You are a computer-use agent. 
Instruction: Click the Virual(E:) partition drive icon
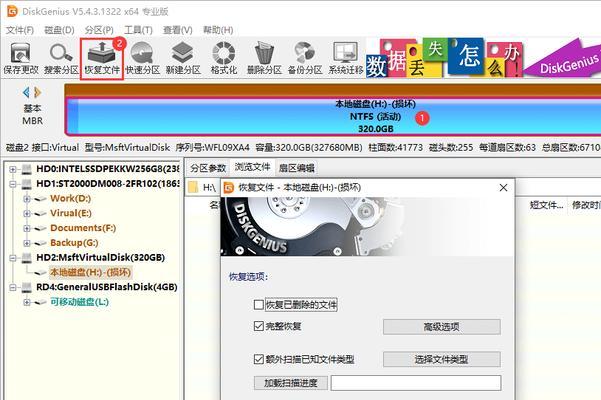click(40, 213)
